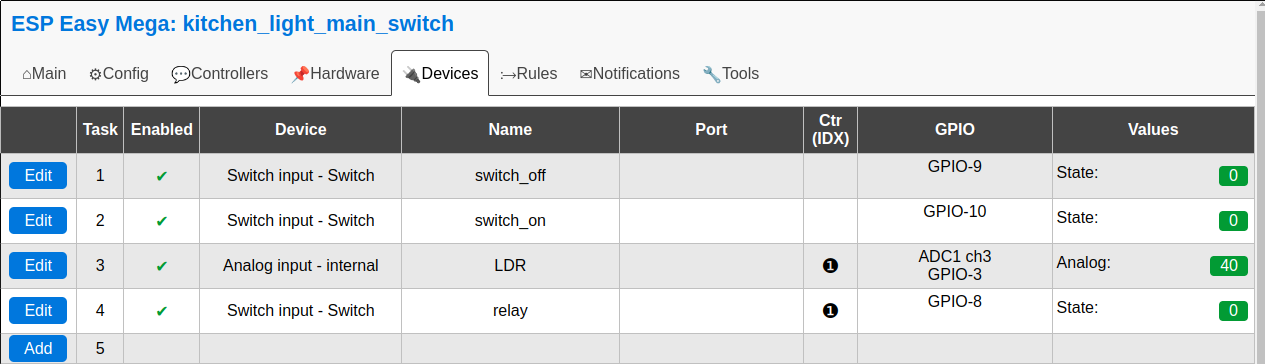The height and width of the screenshot is (364, 1265).
Task: Click ESP Easy Mega kitchen_light_main_switch title
Action: coord(232,23)
